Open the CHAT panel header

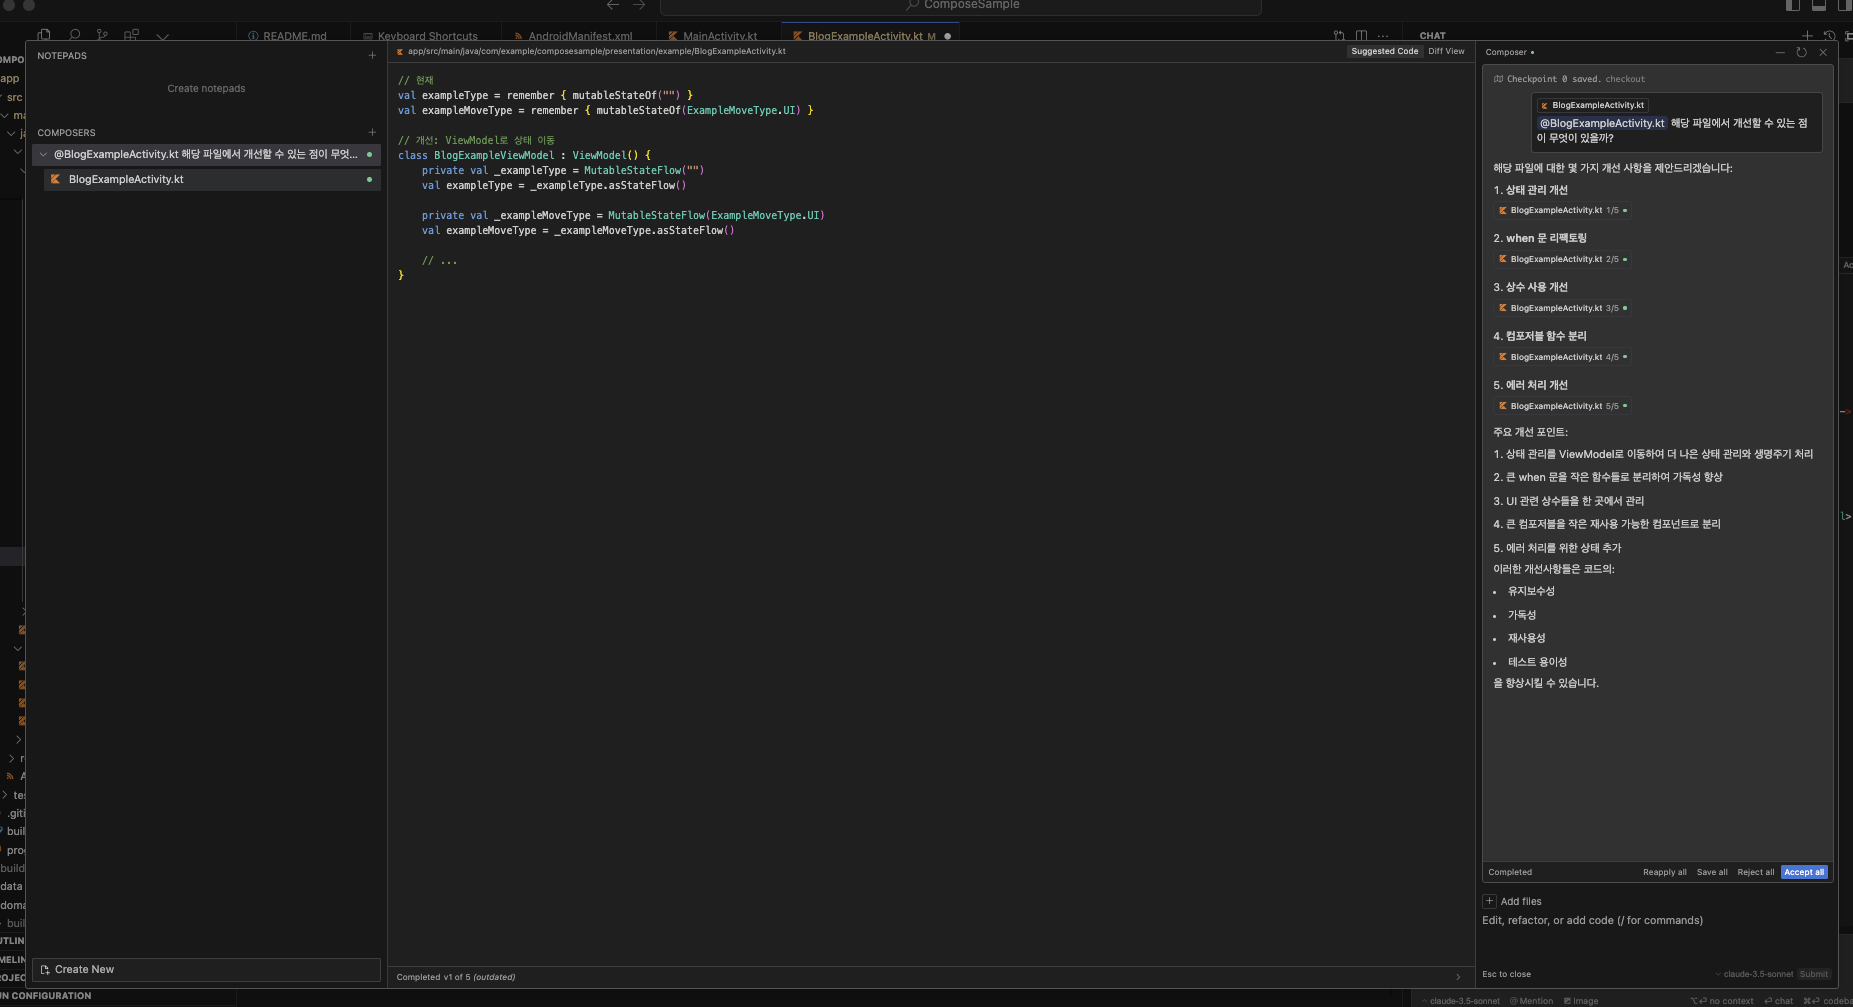pos(1432,36)
